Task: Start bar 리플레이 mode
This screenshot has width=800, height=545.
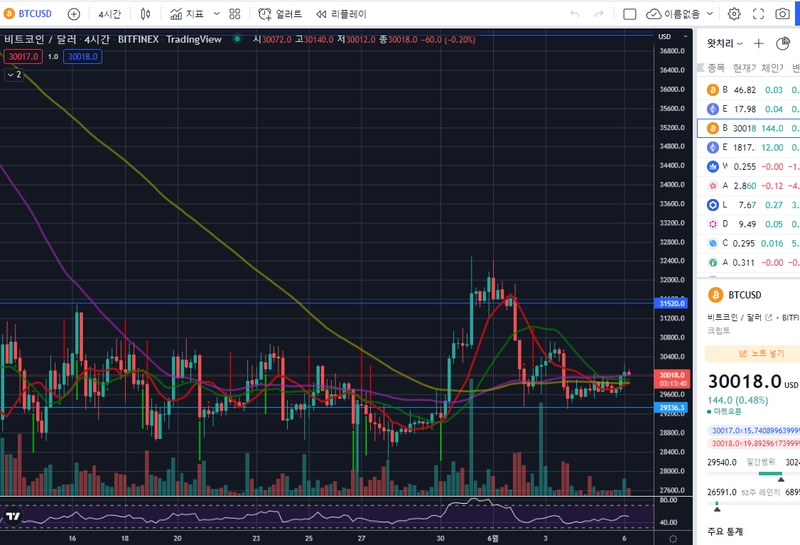Action: pos(341,14)
